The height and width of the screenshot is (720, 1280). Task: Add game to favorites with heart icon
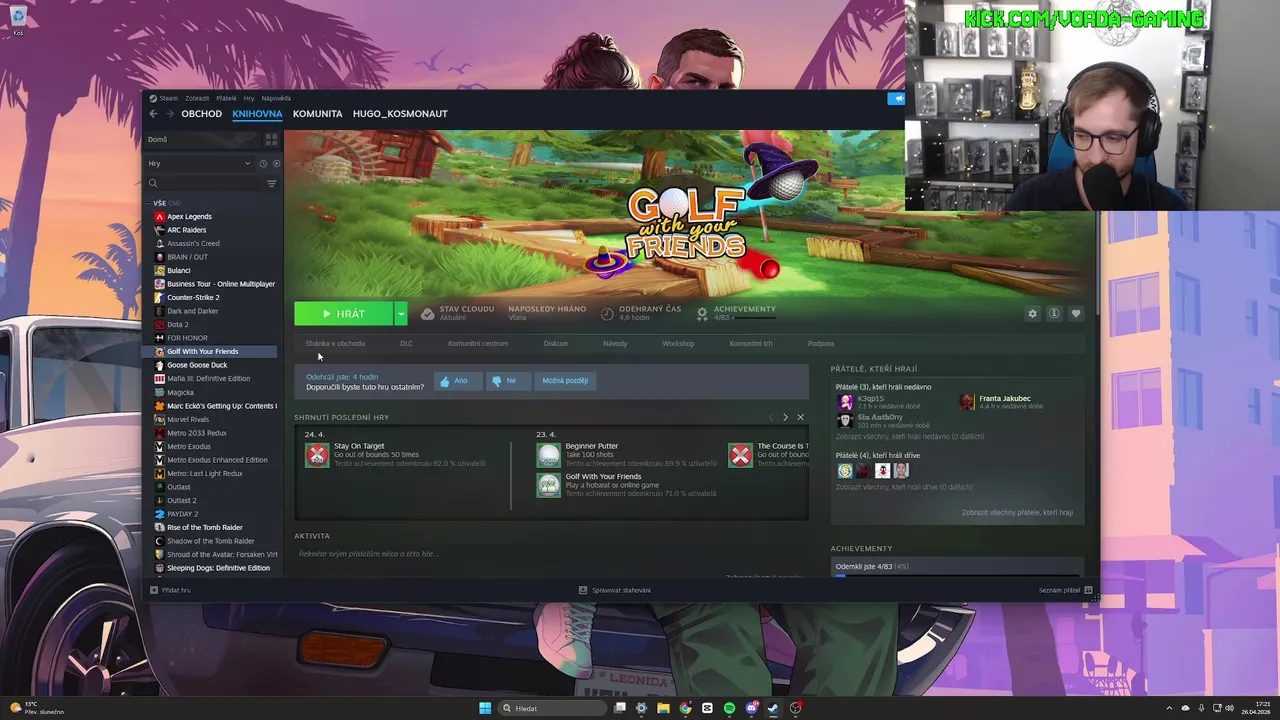(x=1076, y=314)
